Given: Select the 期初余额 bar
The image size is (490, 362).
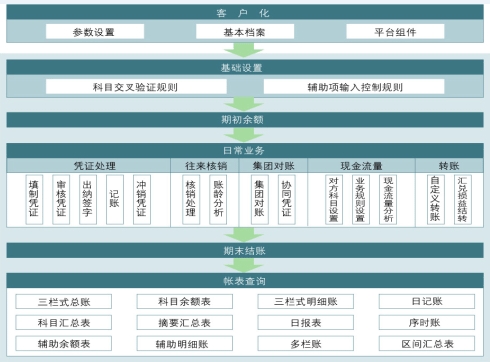Looking at the screenshot, I should 245,120.
